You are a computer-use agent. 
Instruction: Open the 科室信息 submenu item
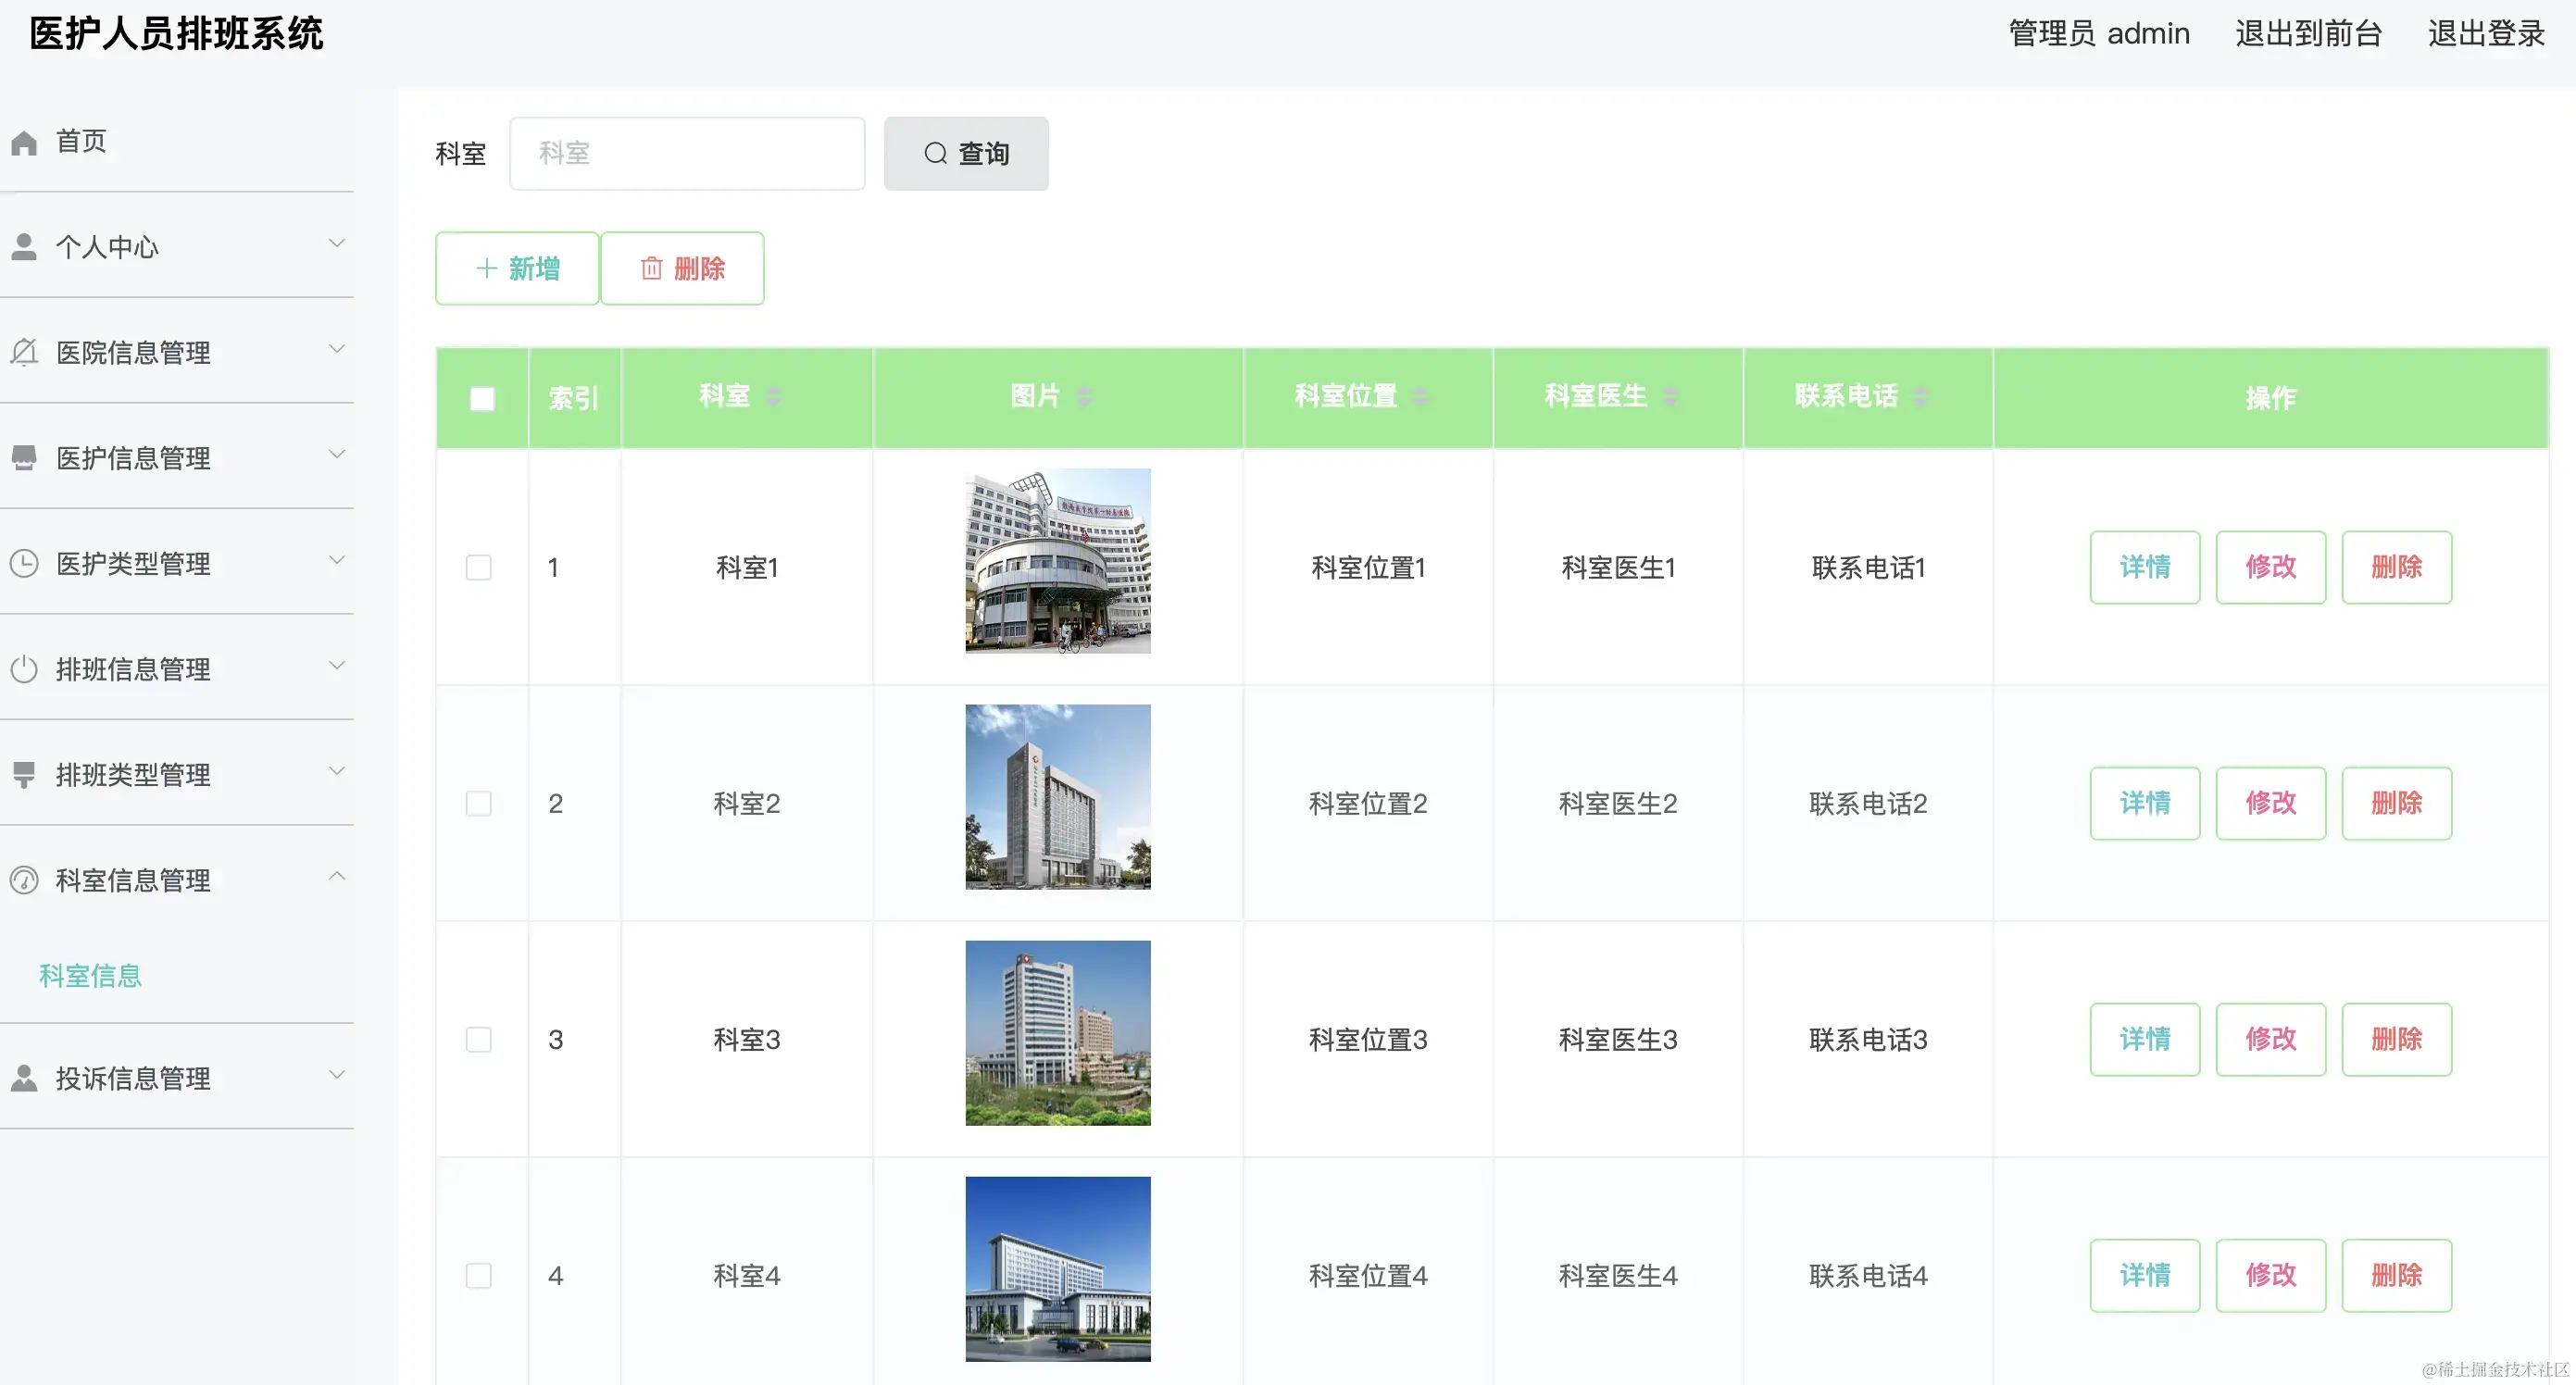coord(89,975)
